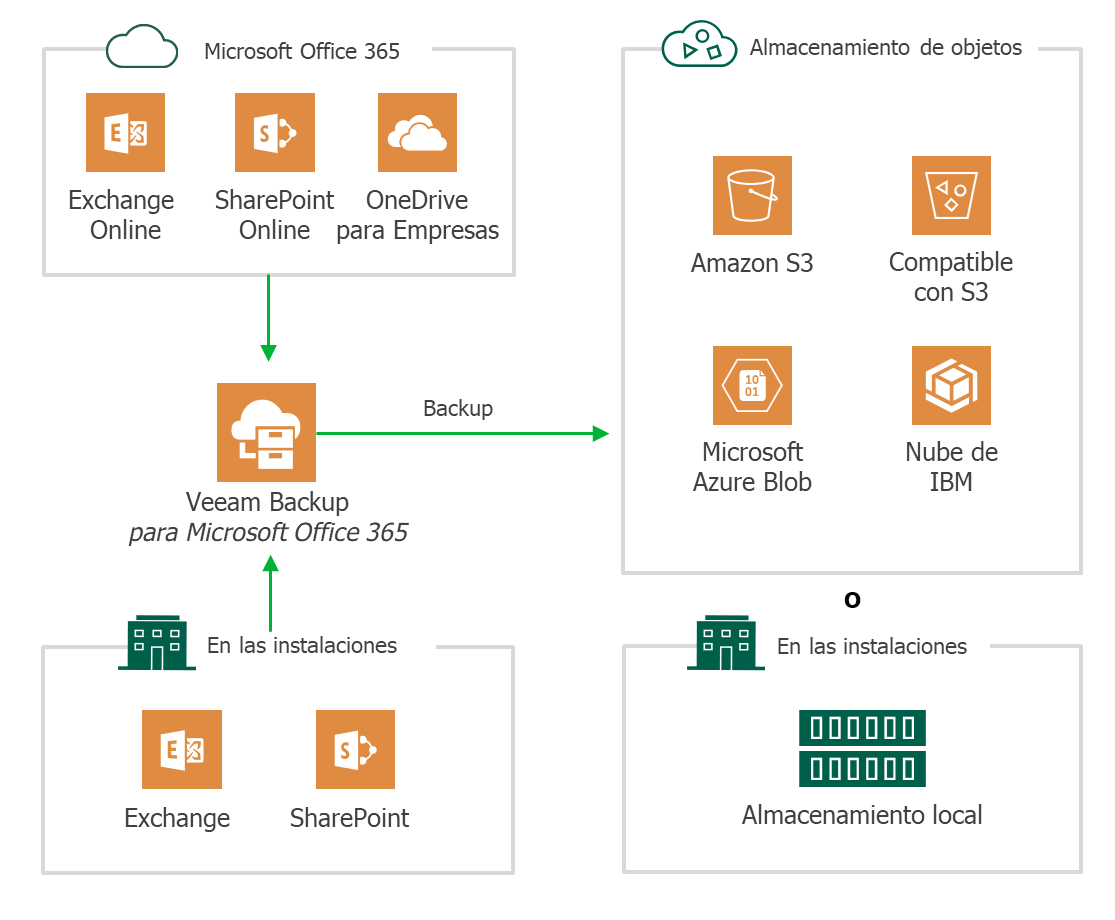Click the building icon above Almacenamiento local
1115x920 pixels.
(725, 643)
